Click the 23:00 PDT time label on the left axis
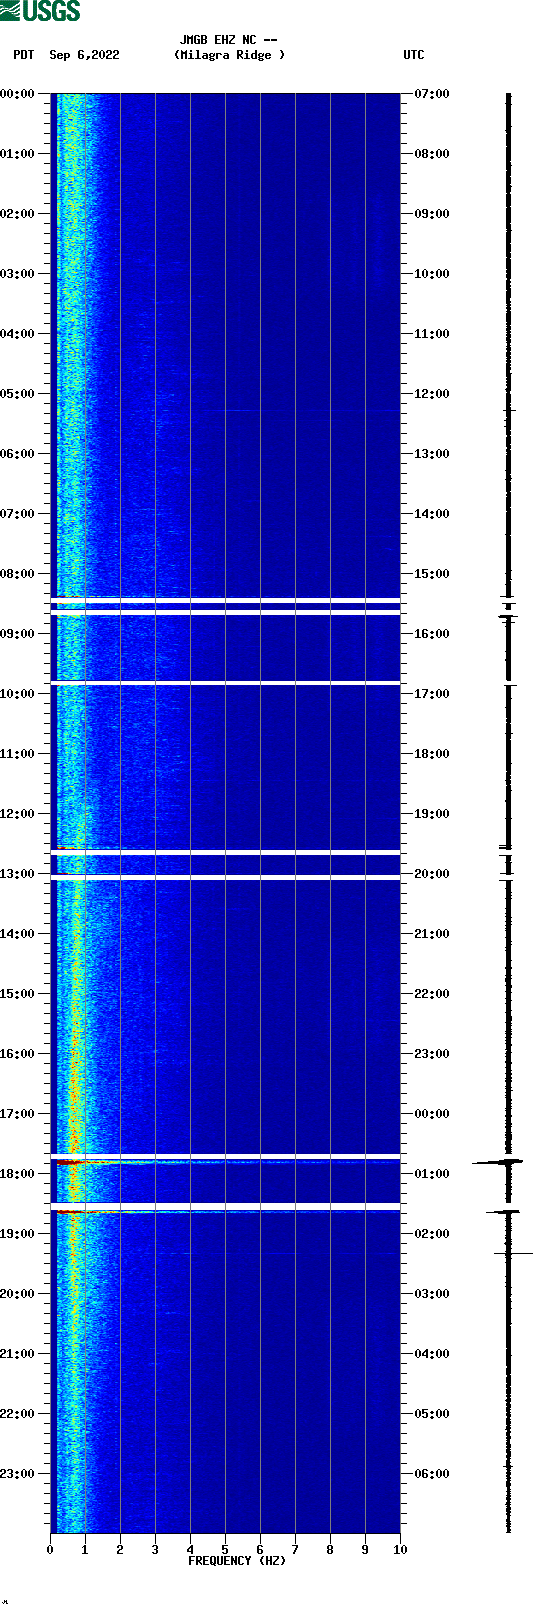Viewport: 552px width, 1613px height. pyautogui.click(x=18, y=1474)
